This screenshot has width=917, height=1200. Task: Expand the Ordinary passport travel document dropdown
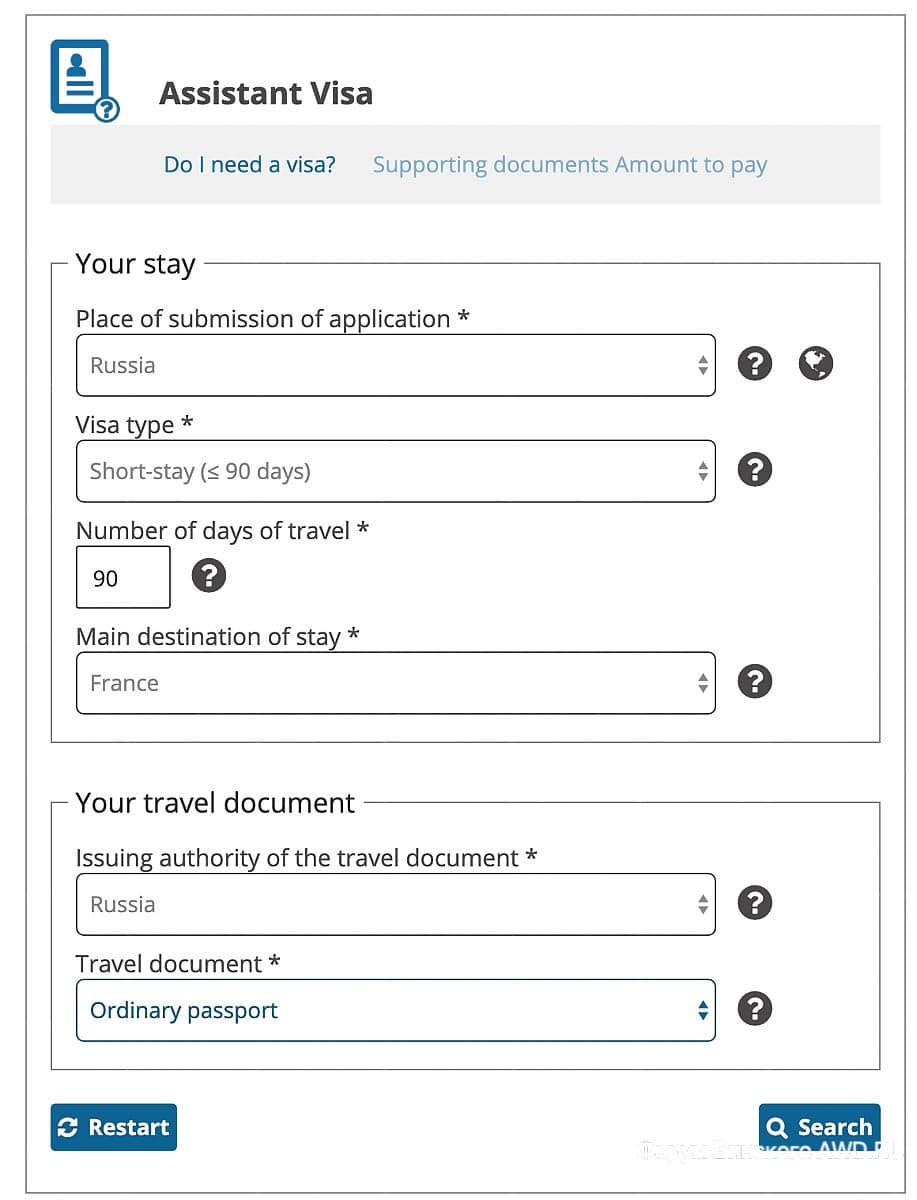coord(395,1010)
